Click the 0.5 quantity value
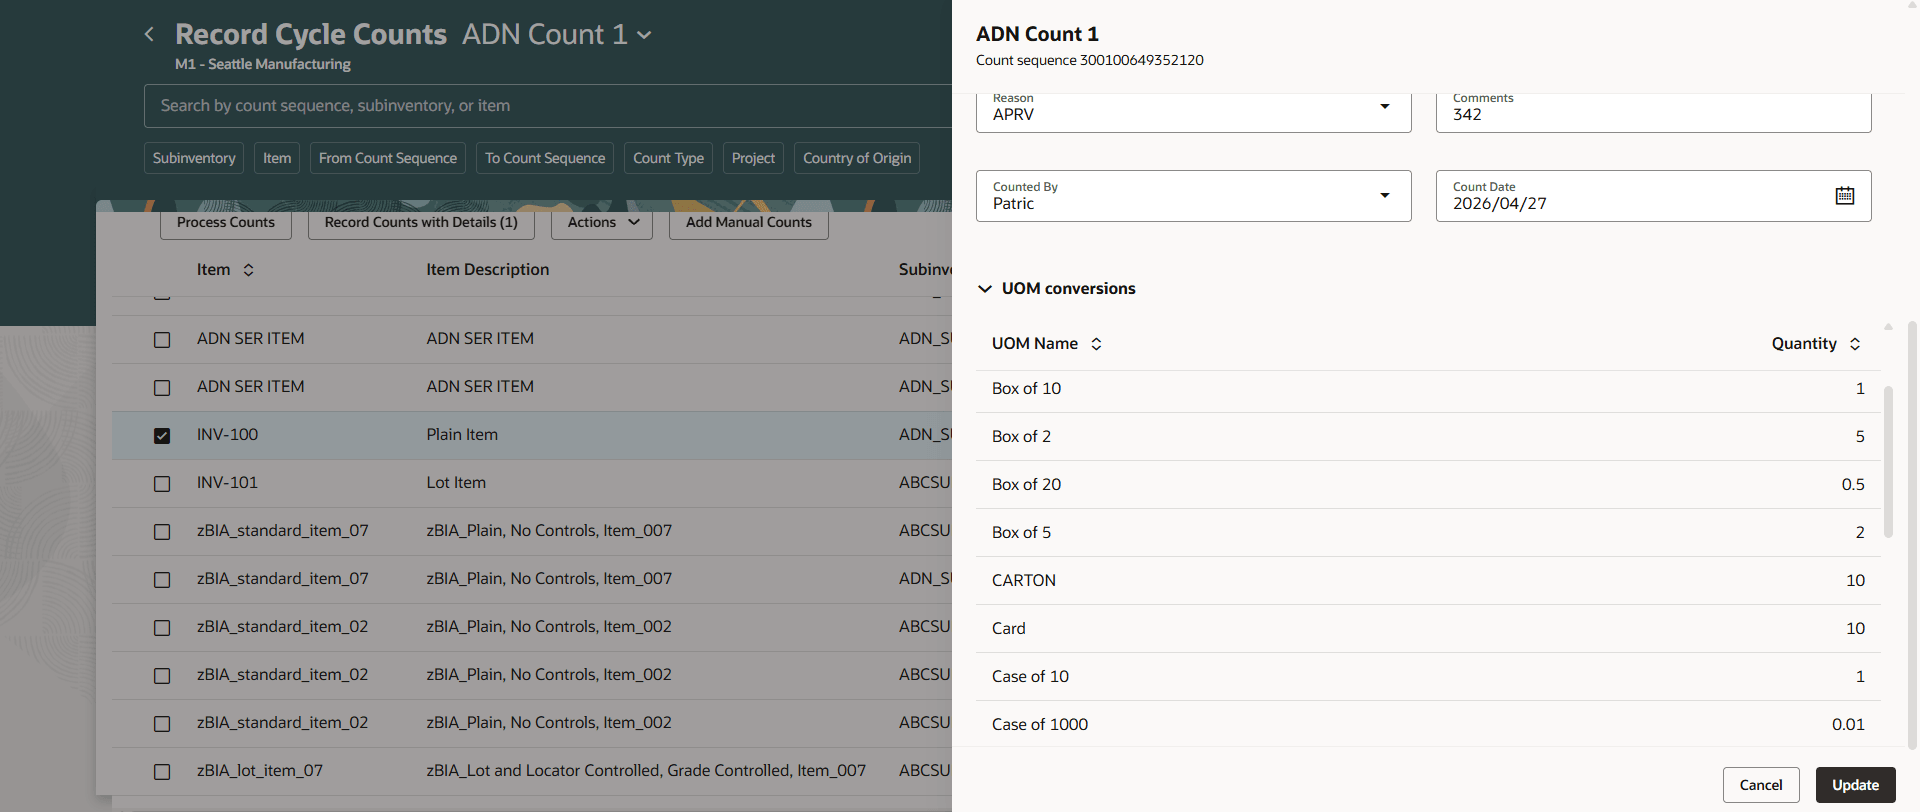 click(x=1853, y=485)
